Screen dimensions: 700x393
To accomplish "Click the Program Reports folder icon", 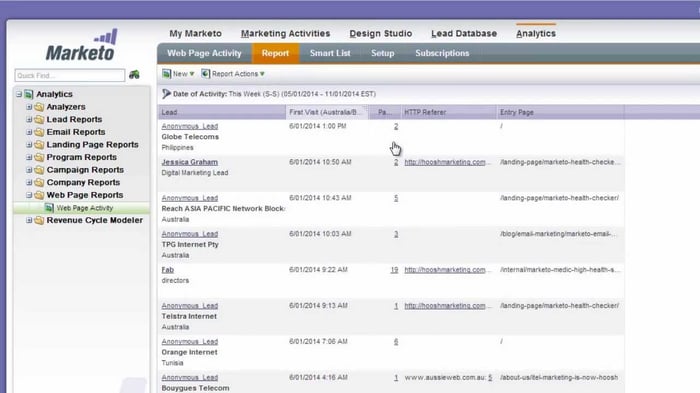I will coord(39,157).
